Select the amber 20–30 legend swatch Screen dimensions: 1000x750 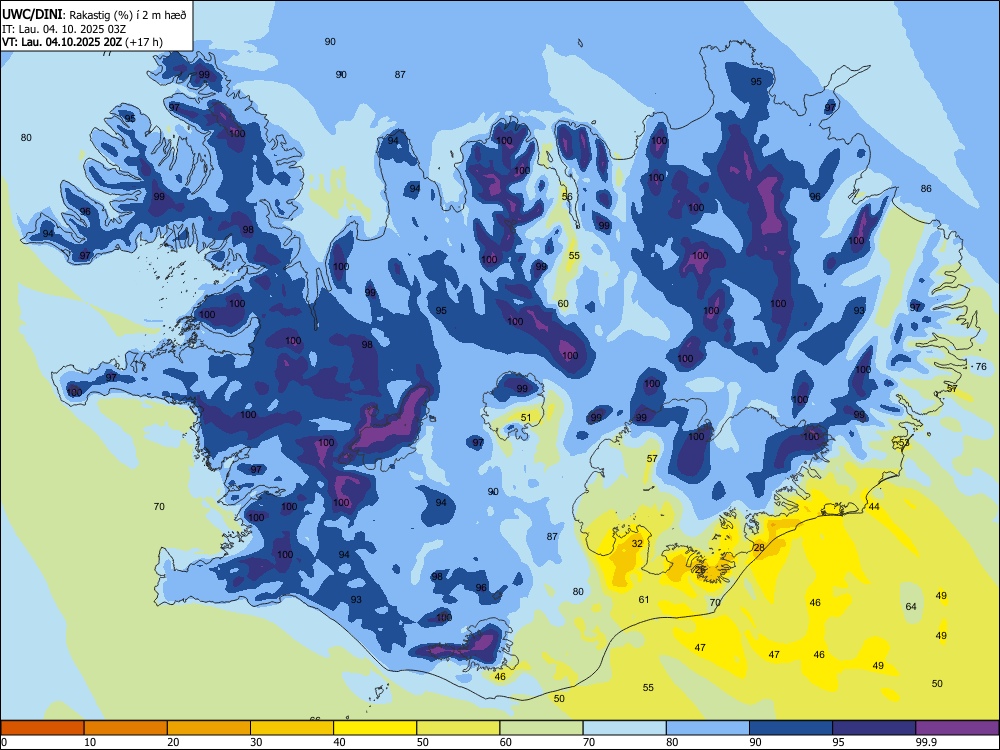pos(209,728)
